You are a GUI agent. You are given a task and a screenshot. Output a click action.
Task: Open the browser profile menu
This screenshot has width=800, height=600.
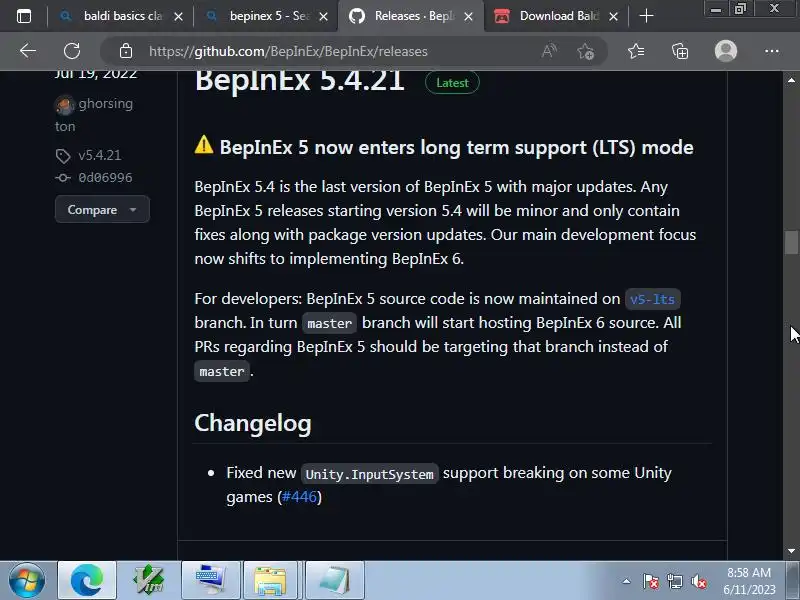click(x=726, y=51)
